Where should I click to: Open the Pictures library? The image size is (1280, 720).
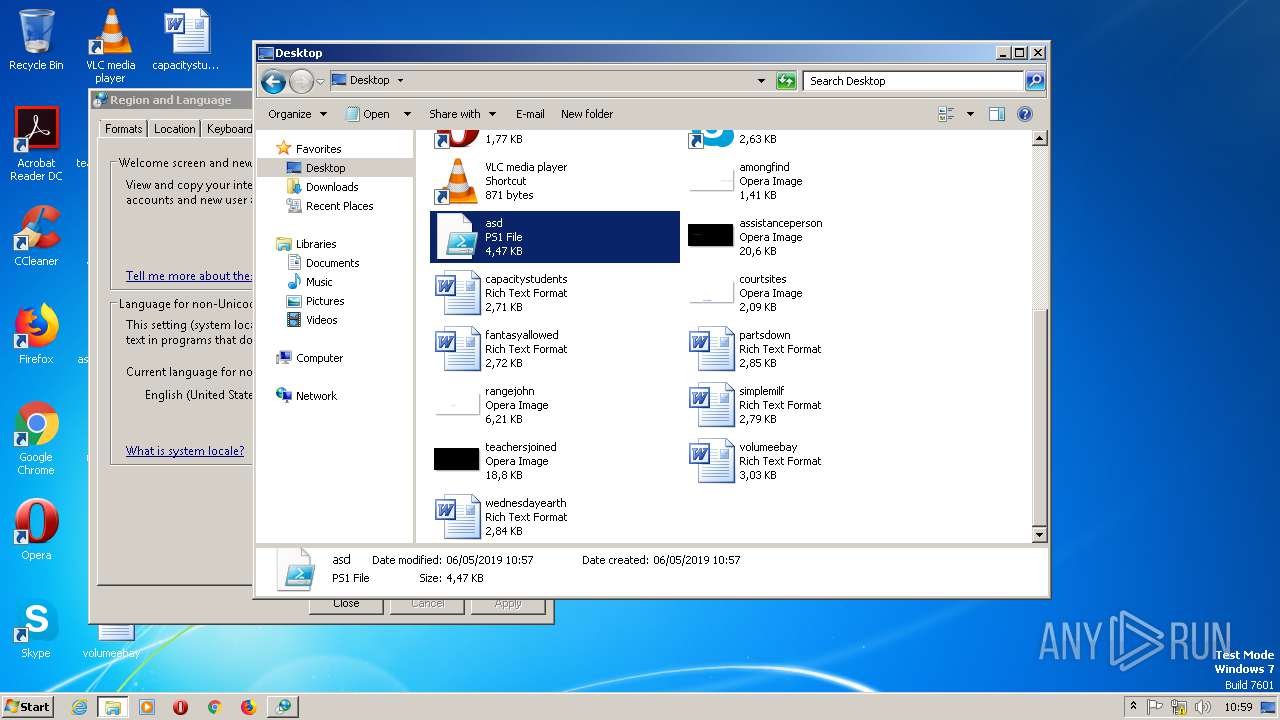325,301
